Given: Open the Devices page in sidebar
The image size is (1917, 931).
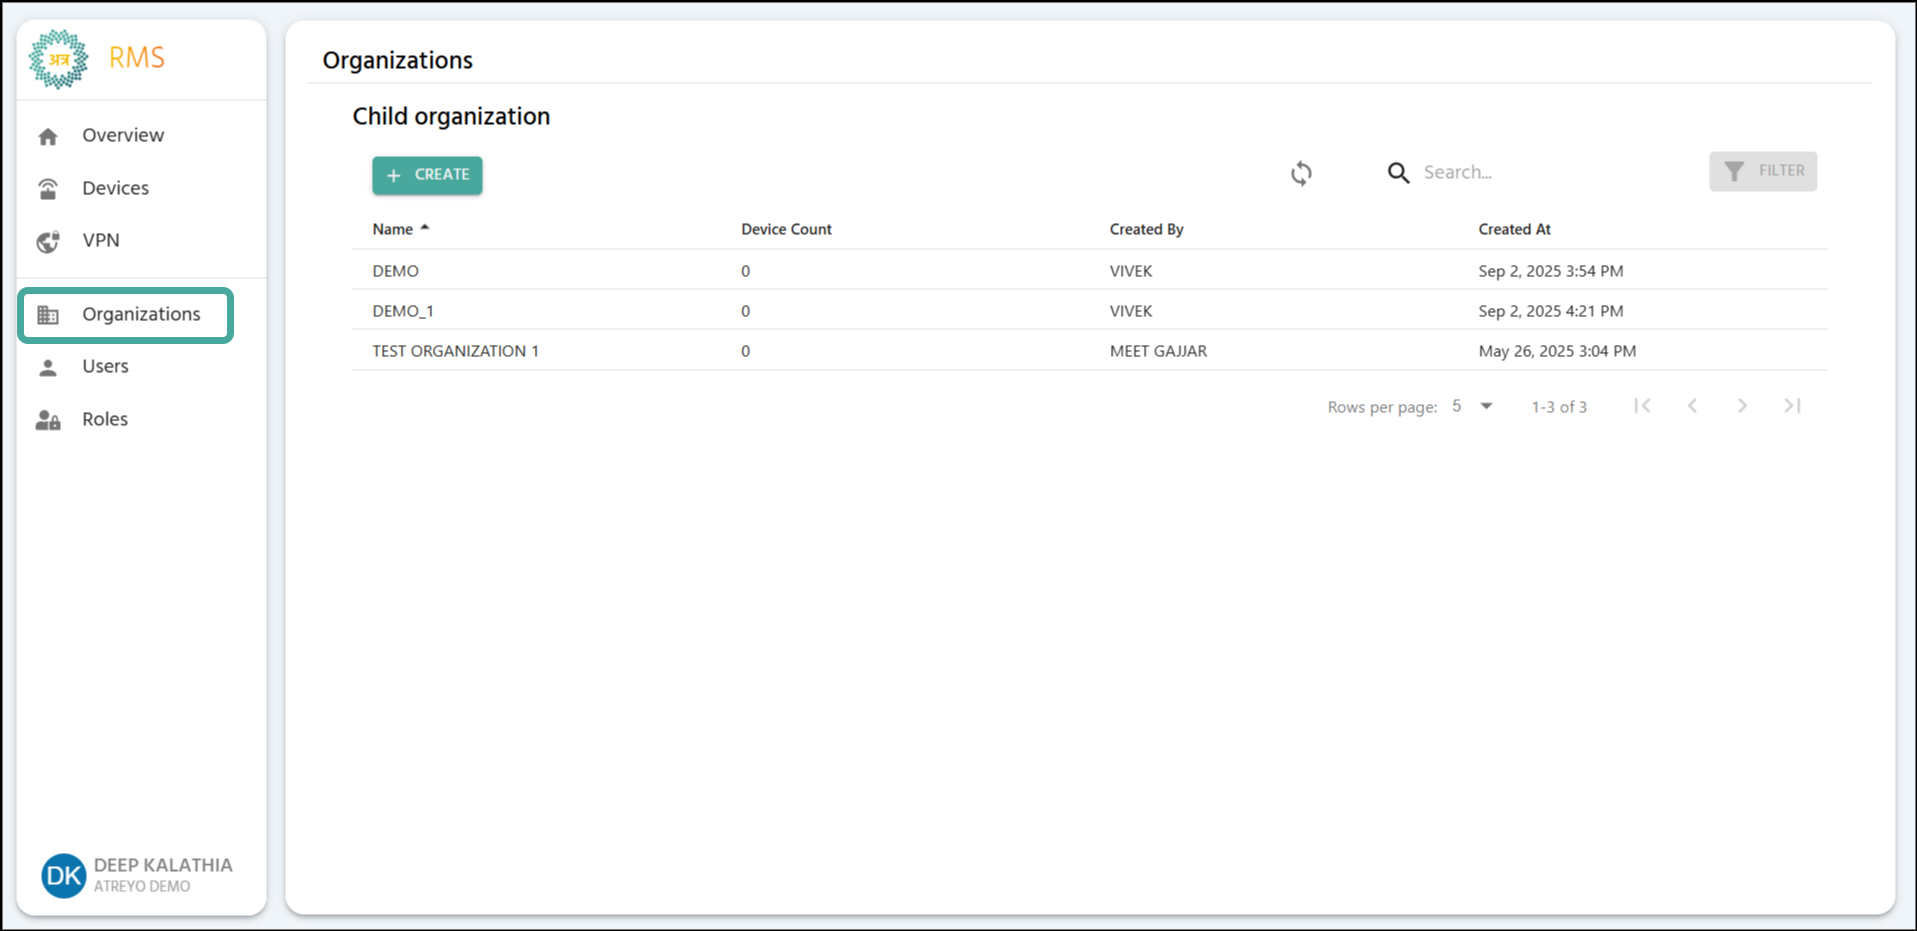Looking at the screenshot, I should [x=115, y=188].
